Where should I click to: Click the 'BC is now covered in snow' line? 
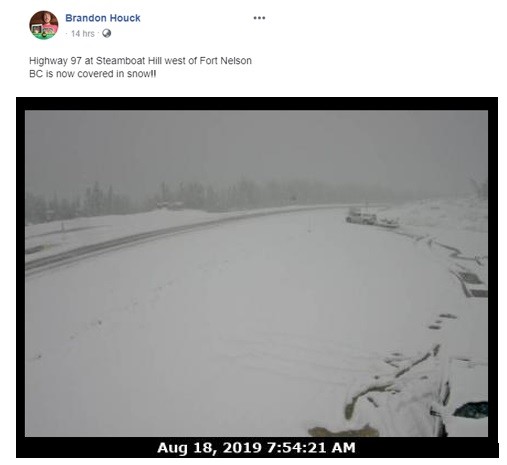coord(92,74)
